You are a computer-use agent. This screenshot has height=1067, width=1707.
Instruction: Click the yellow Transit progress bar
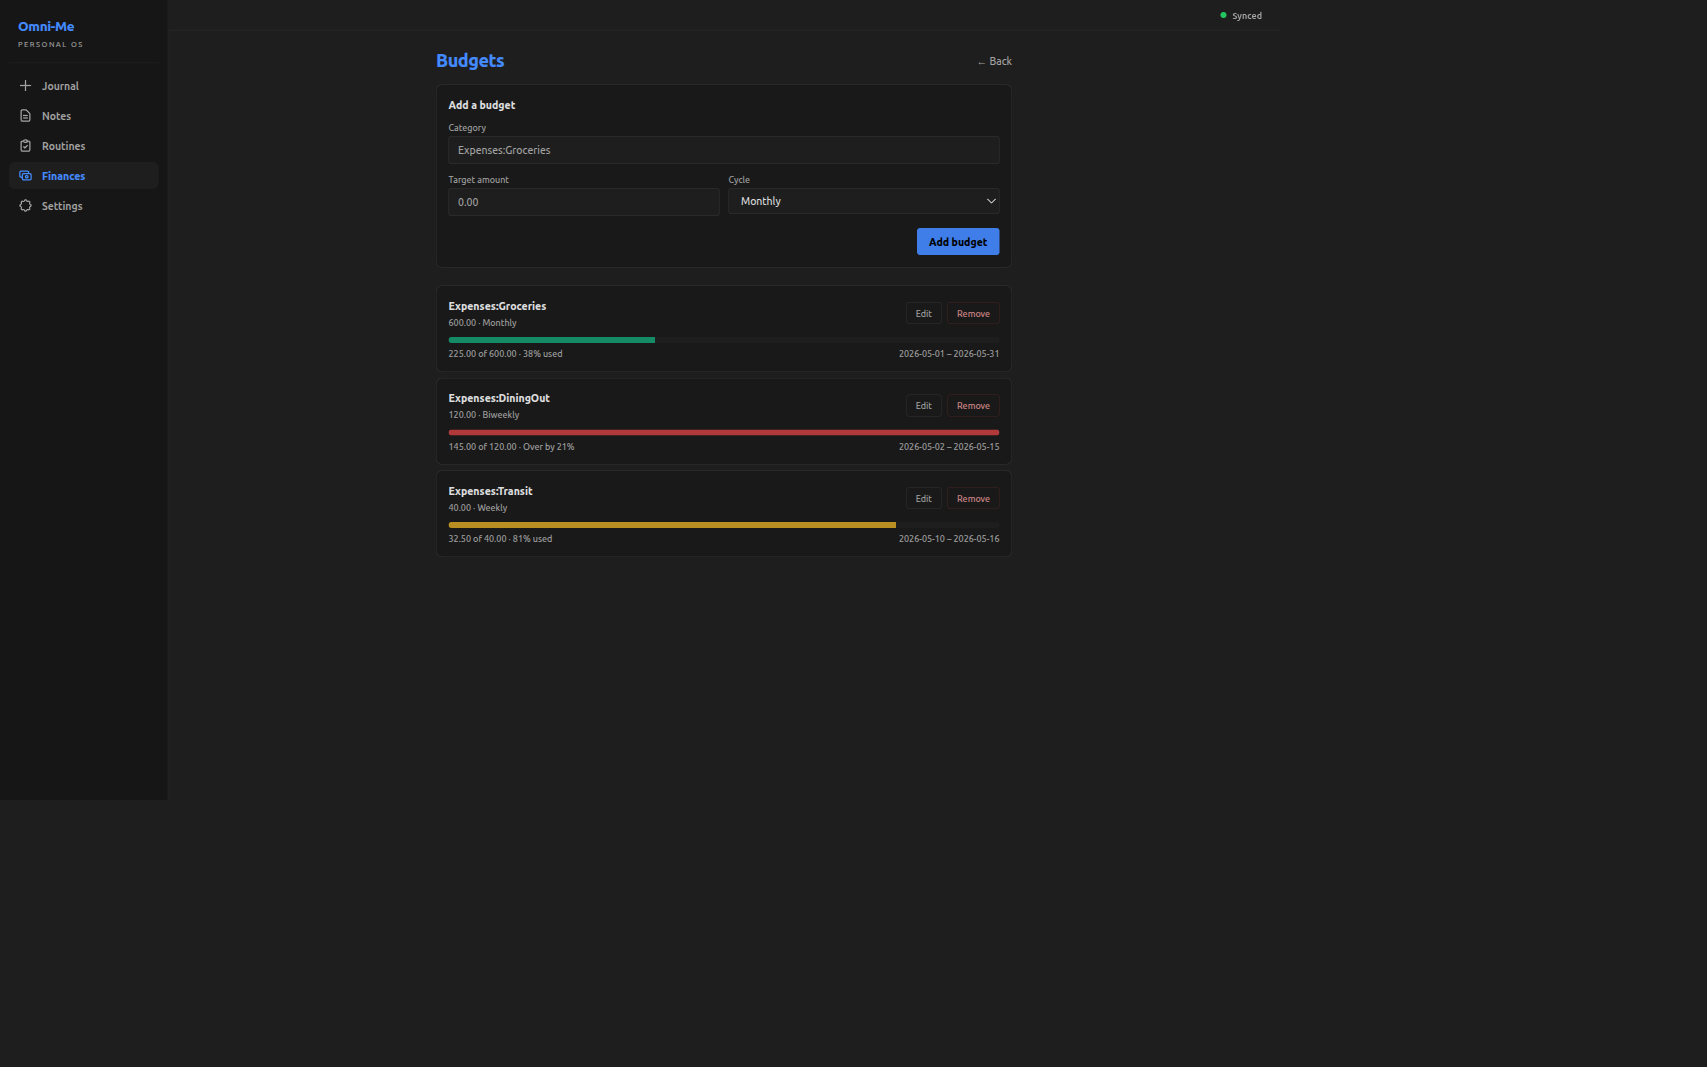click(672, 525)
